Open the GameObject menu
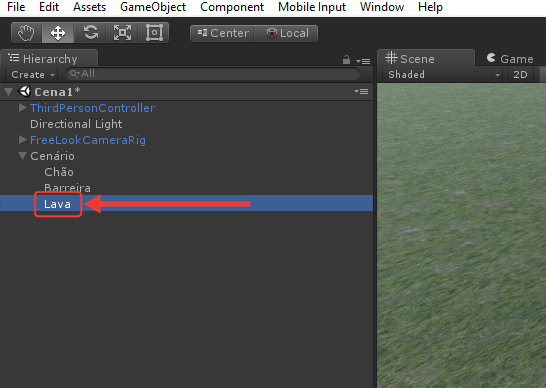This screenshot has width=546, height=388. click(153, 7)
